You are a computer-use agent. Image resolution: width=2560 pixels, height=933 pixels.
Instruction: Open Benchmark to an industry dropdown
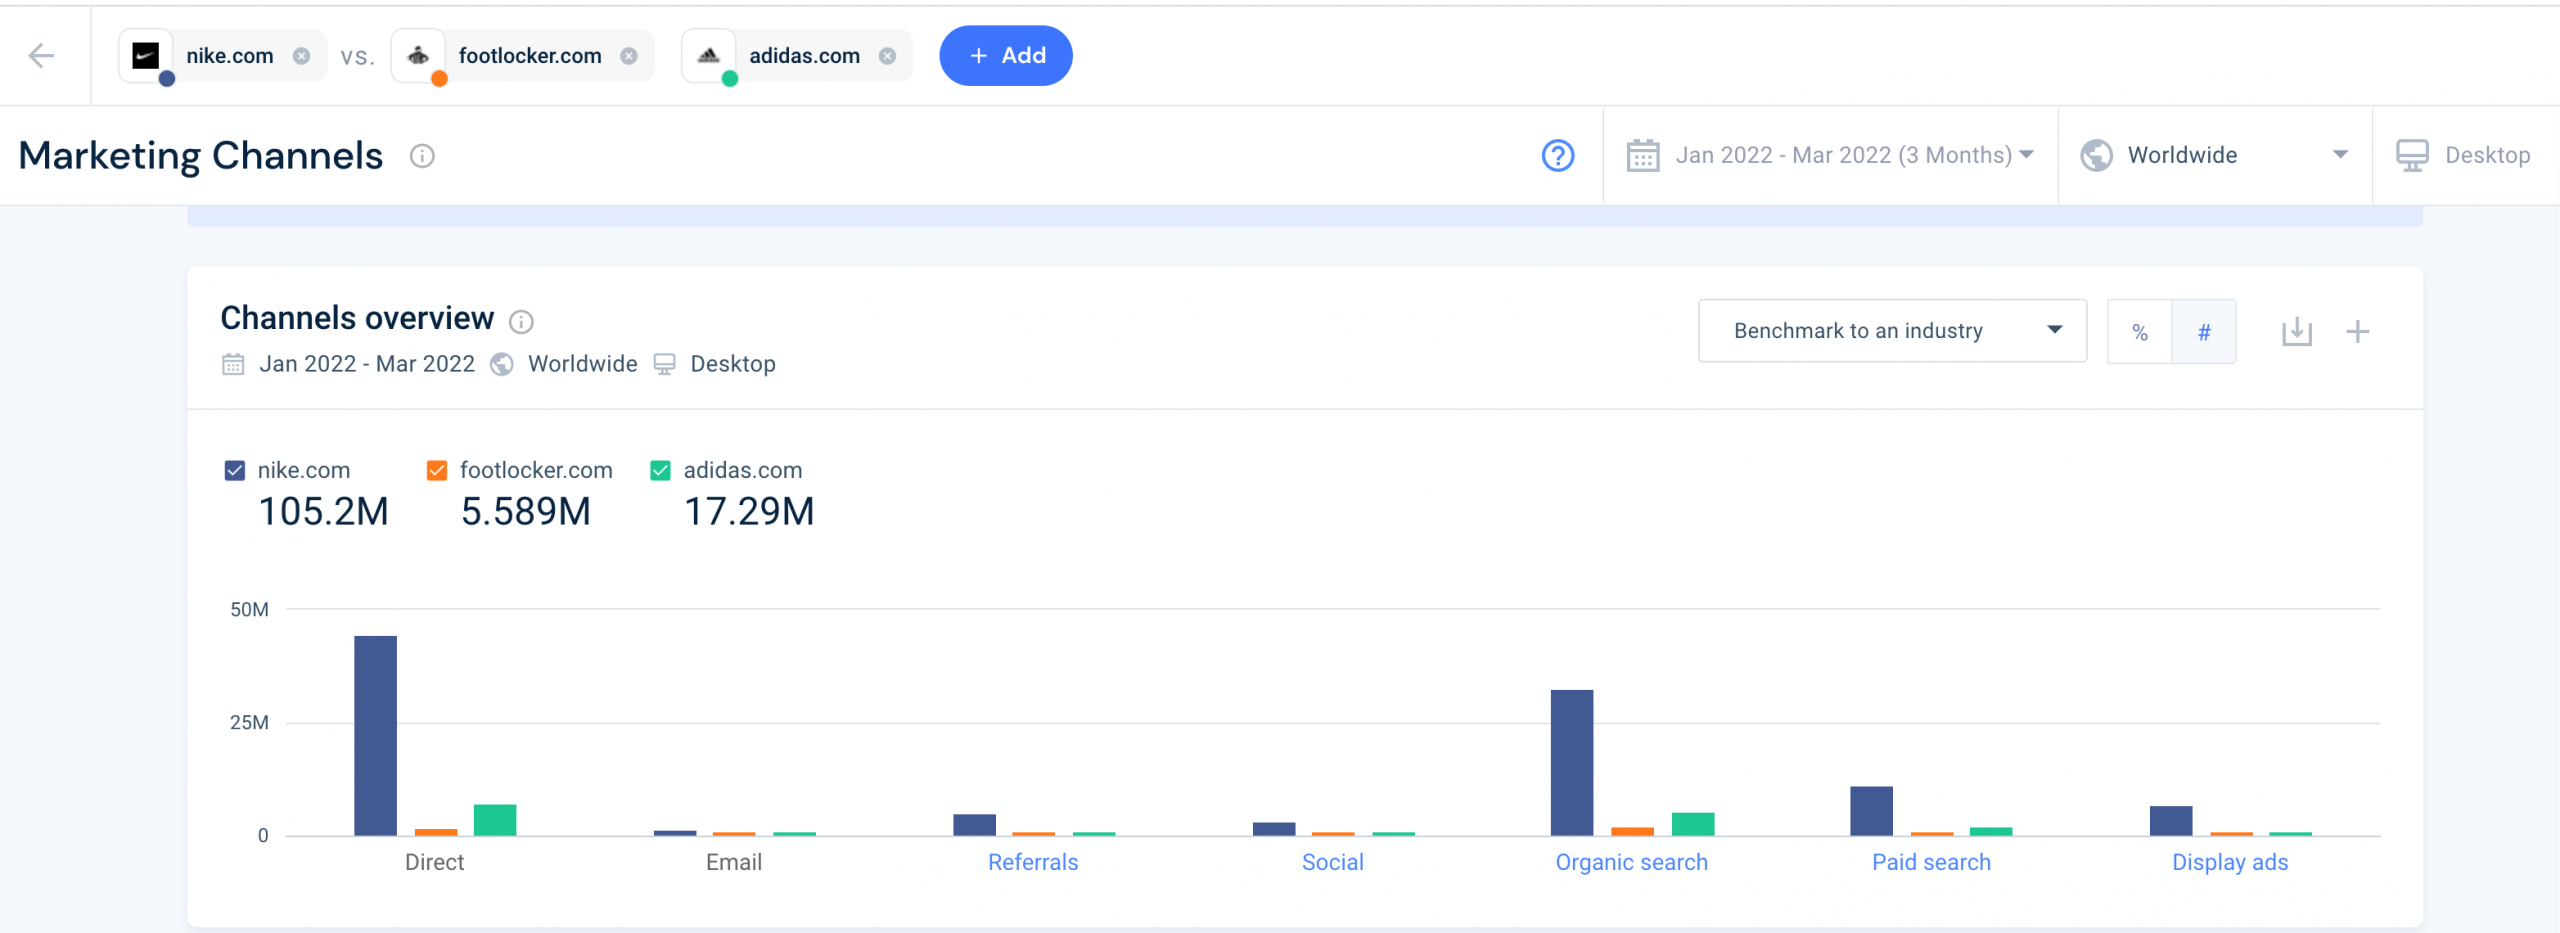1892,331
